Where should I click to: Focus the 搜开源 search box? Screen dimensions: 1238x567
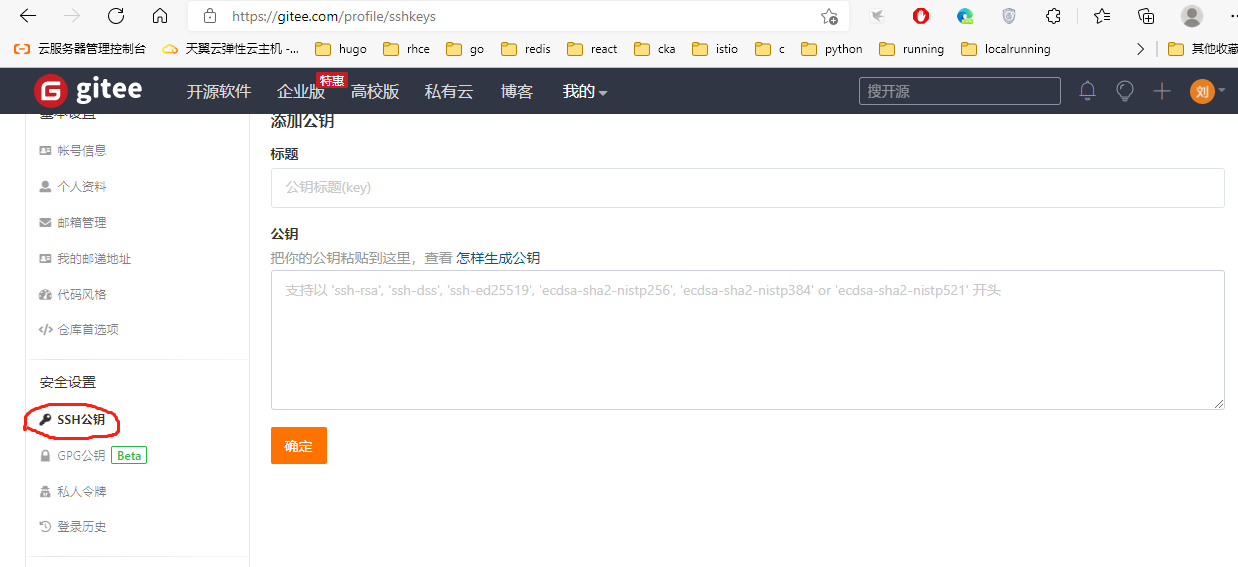960,91
